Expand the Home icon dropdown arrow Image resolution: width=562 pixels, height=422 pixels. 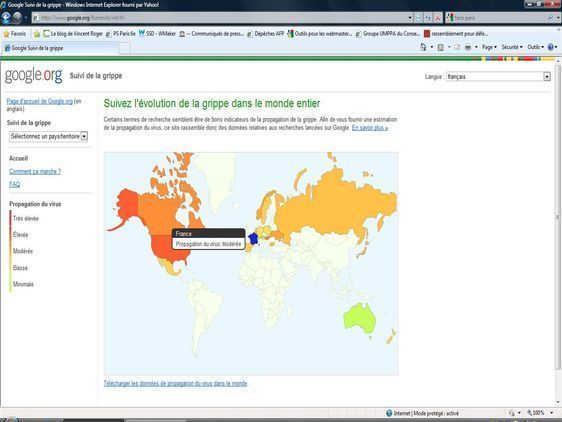[432, 47]
